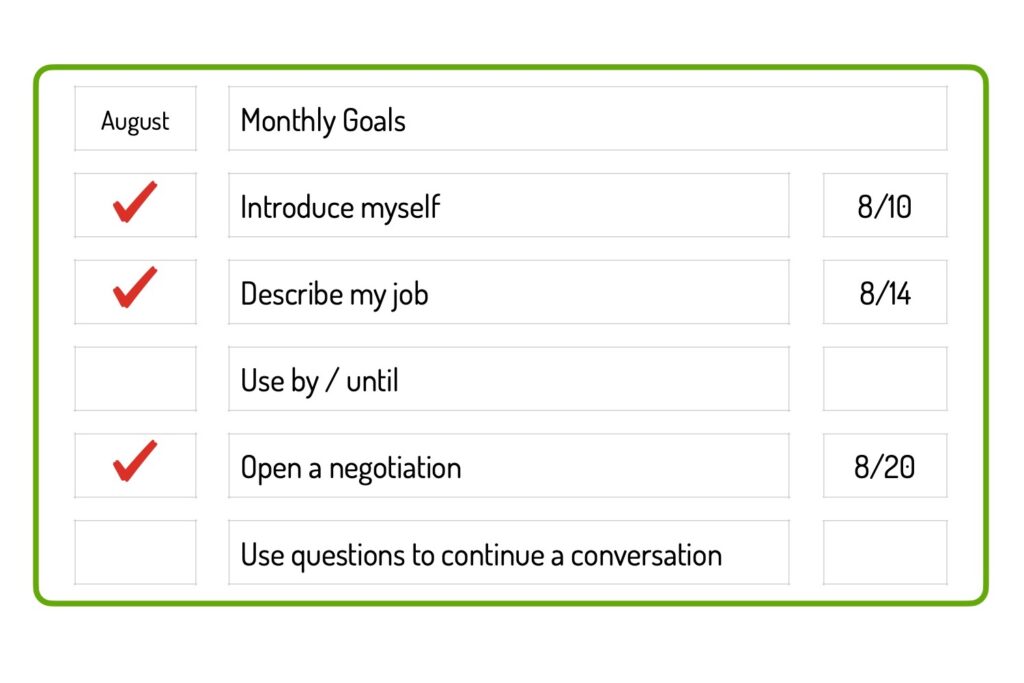Select Use questions to continue a conversation field
This screenshot has width=1024, height=683.
pos(509,552)
